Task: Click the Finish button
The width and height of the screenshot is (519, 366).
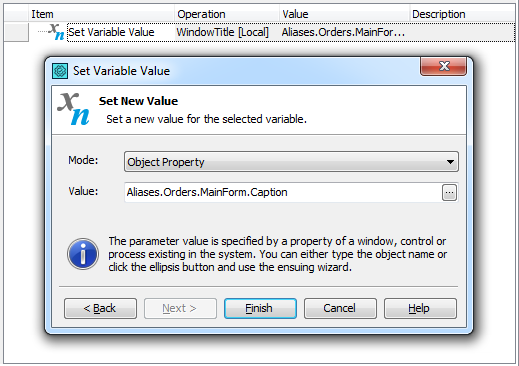Action: 260,308
